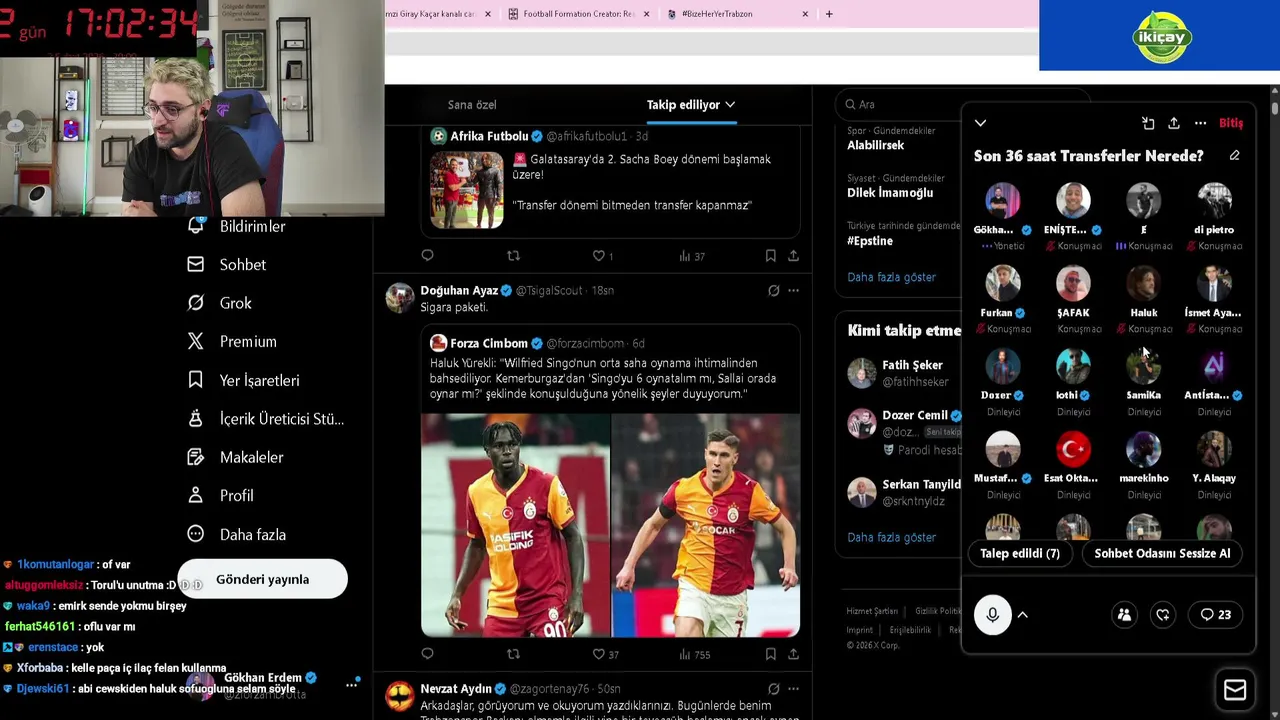Reply to the Afrika Futbolu post

[x=427, y=256]
